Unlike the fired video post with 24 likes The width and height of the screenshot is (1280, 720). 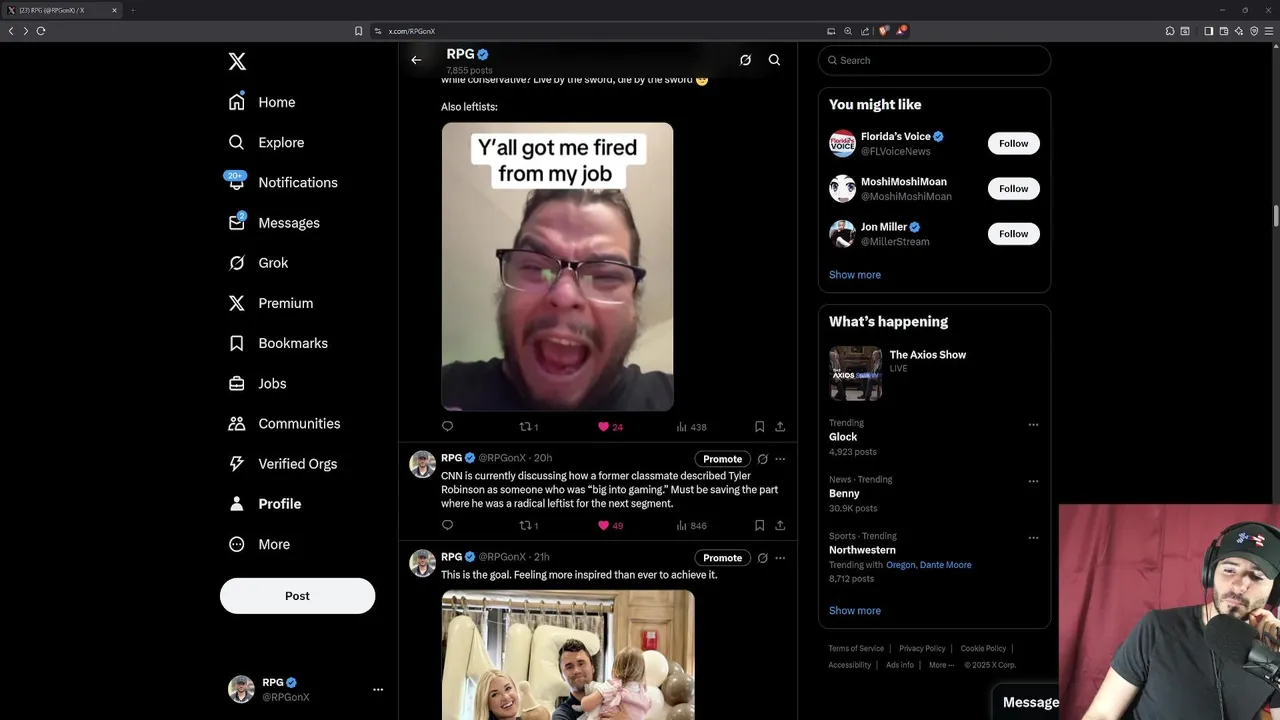click(610, 427)
